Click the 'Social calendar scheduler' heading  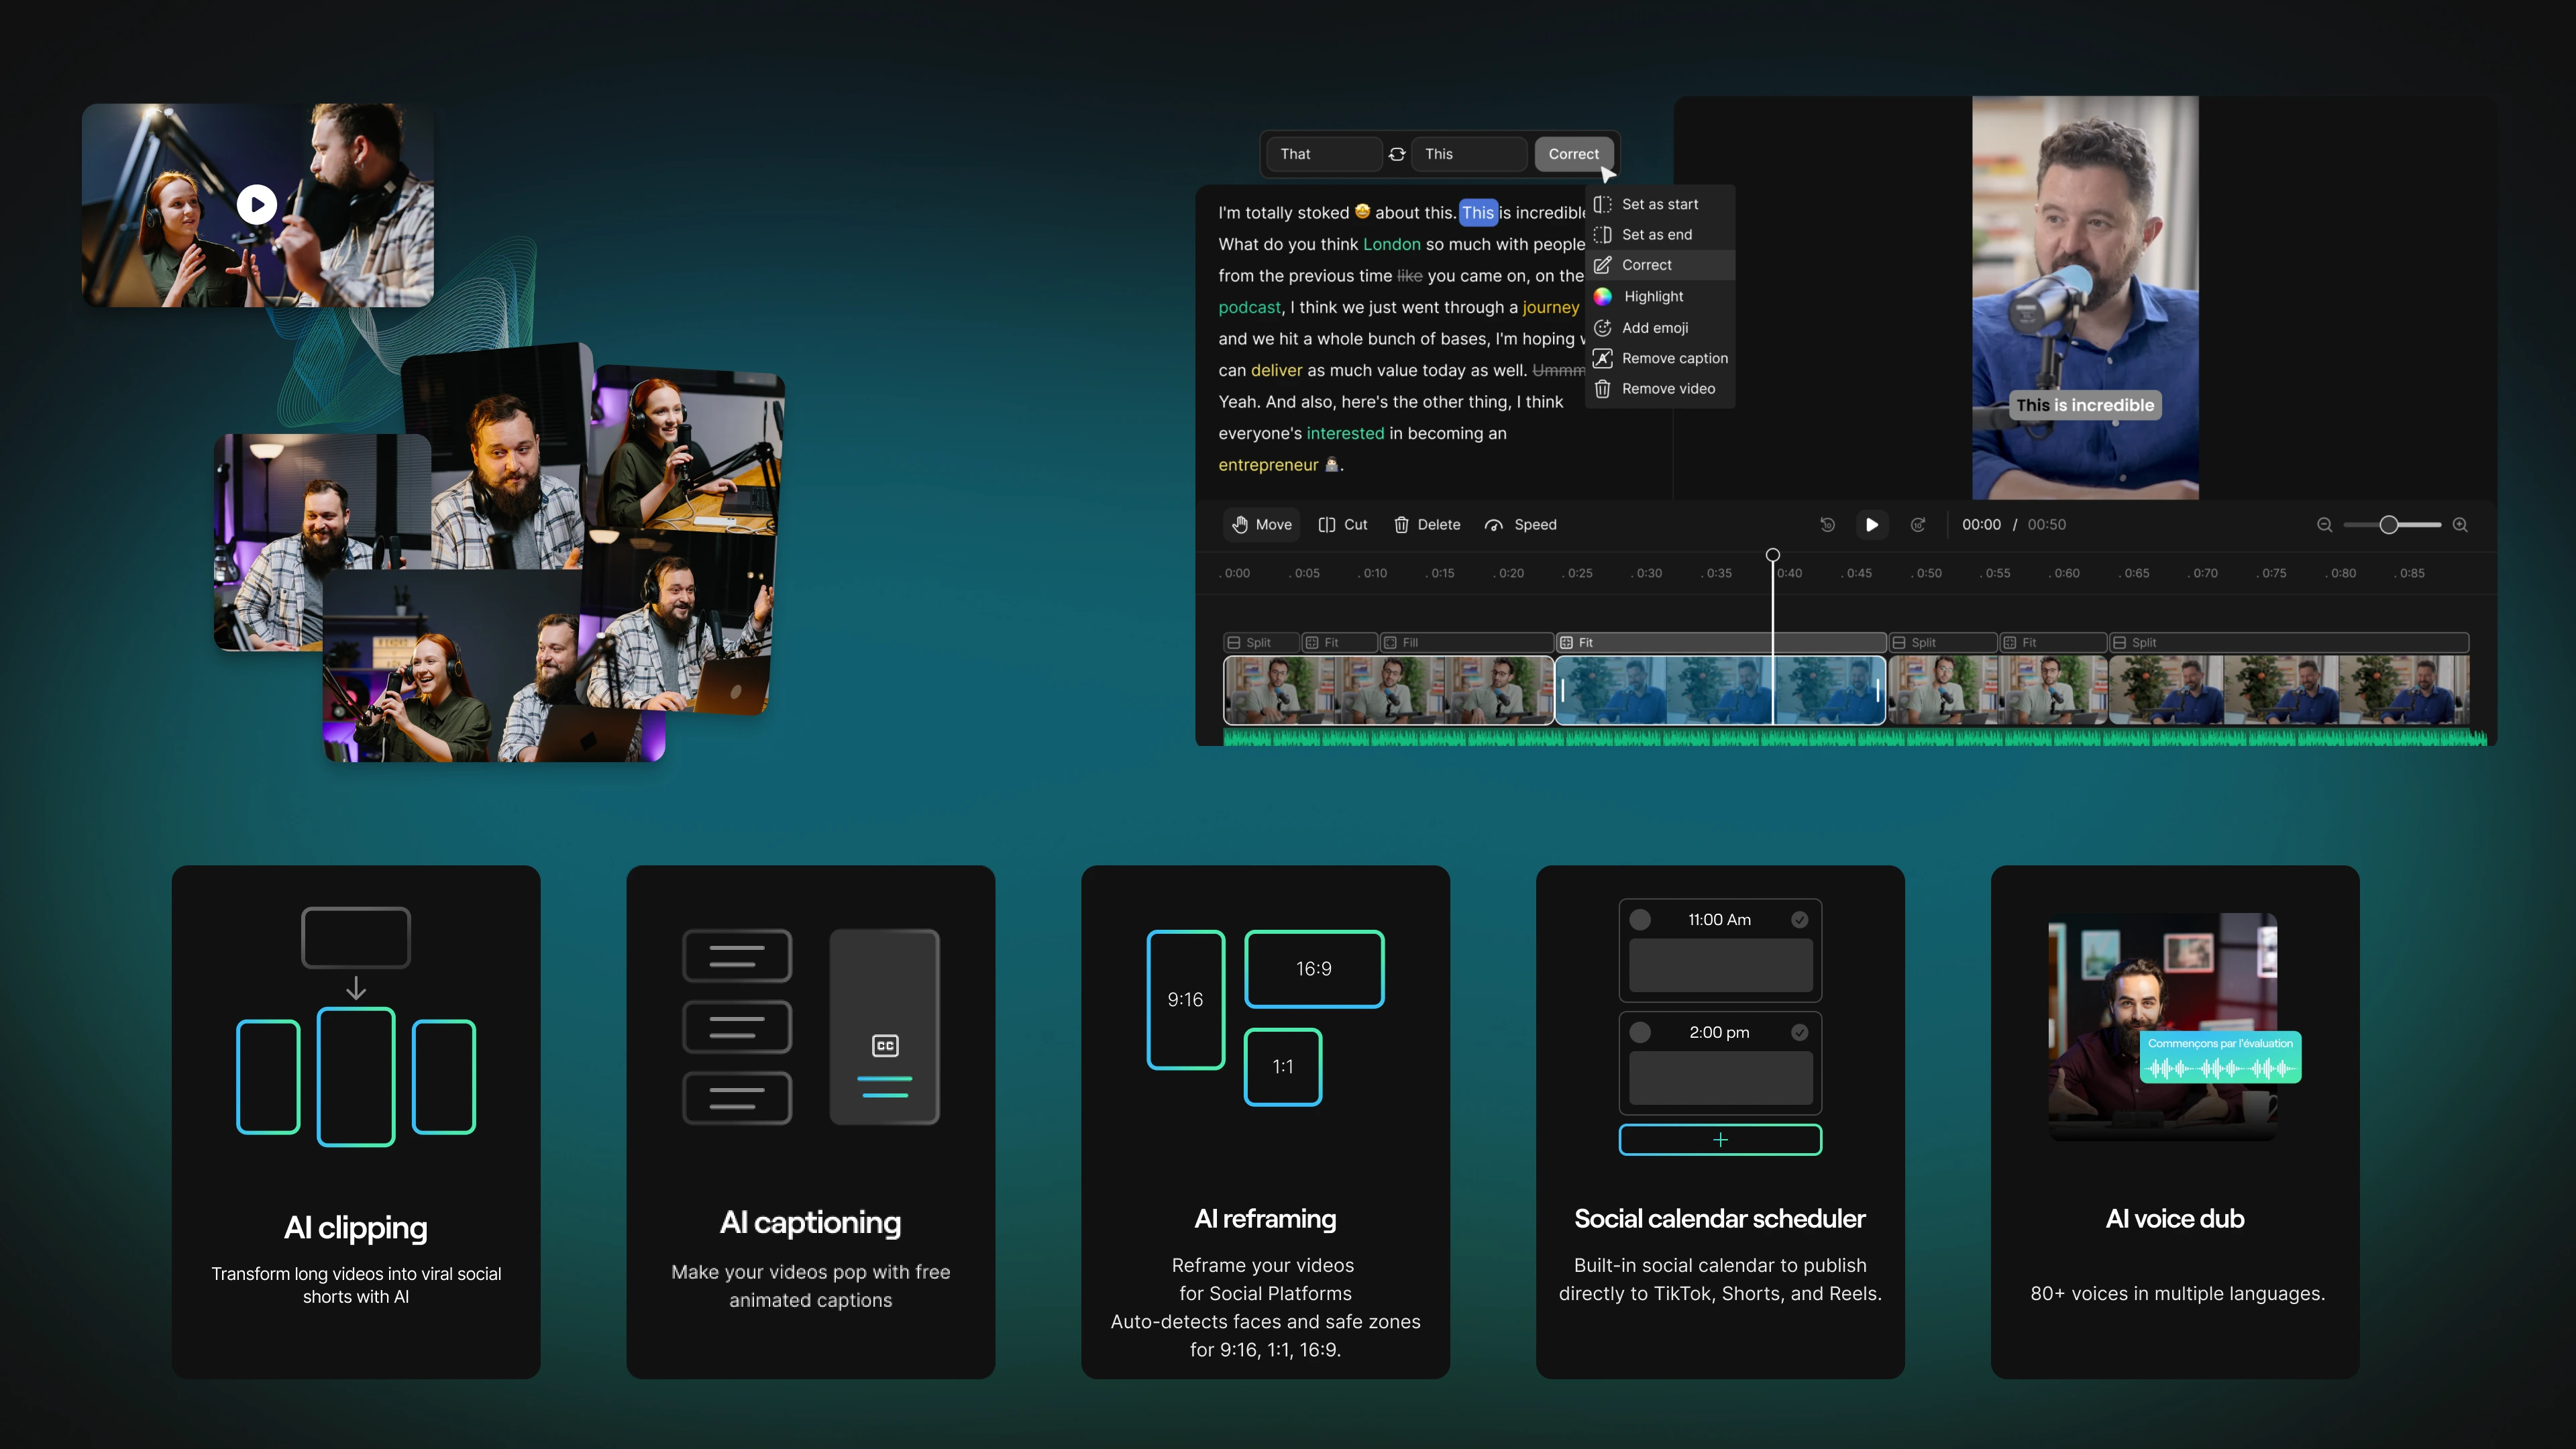click(x=1720, y=1218)
